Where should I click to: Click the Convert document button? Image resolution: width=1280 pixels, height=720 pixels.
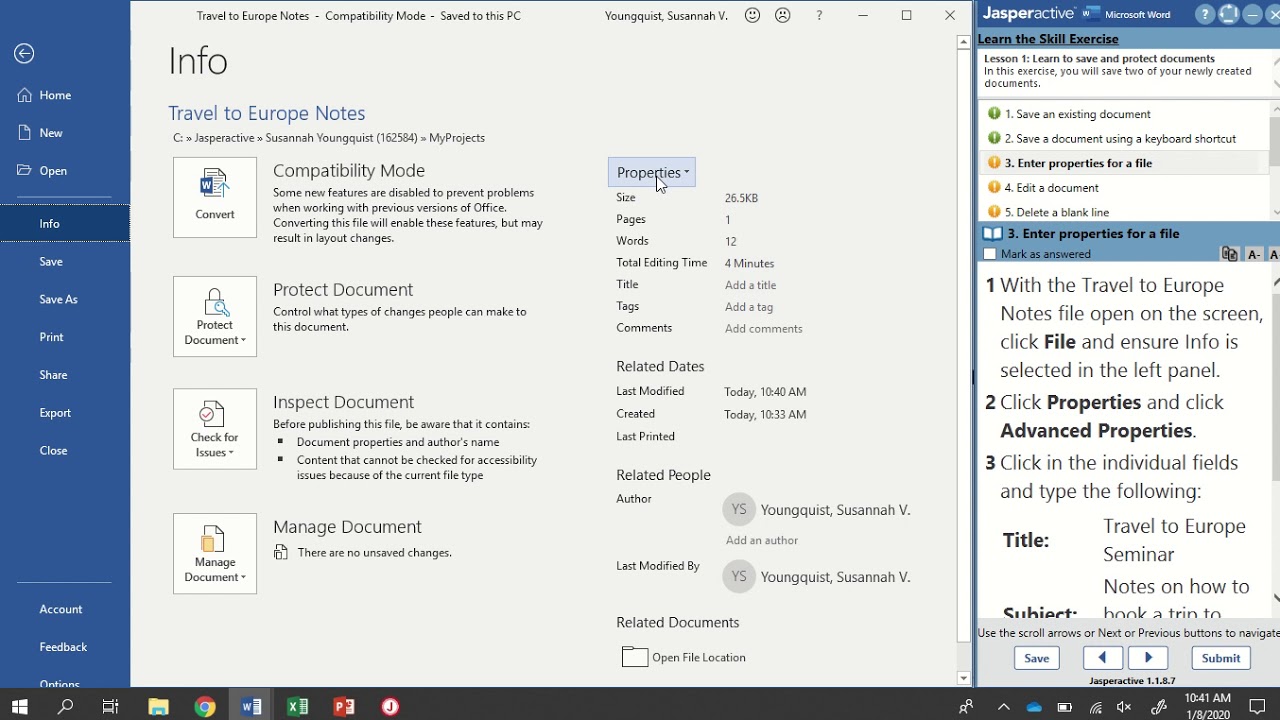point(215,197)
